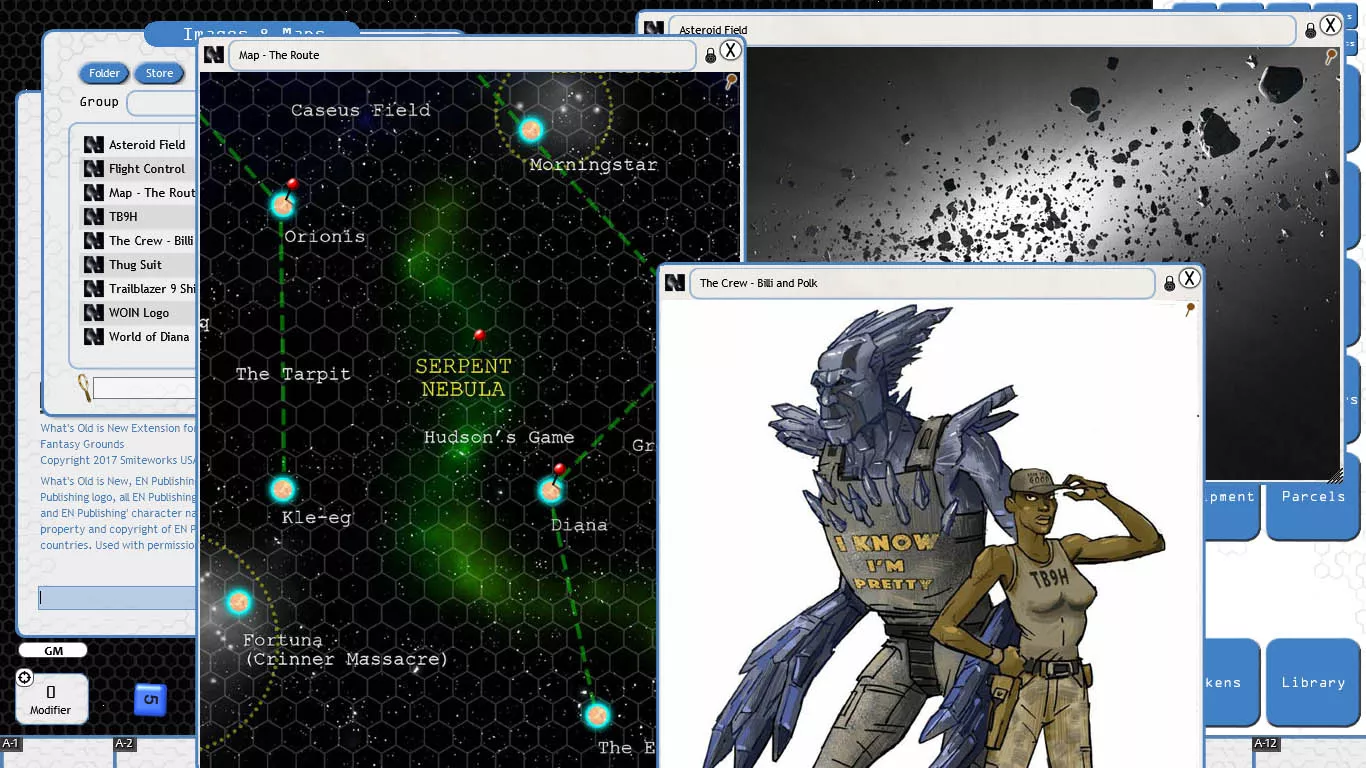
Task: Focus the search field in Images & Maps
Action: click(x=145, y=388)
